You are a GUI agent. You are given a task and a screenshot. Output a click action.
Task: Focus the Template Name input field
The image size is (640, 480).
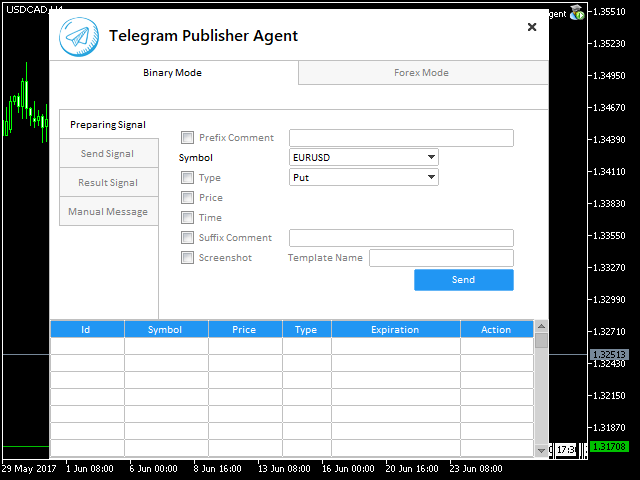click(x=441, y=258)
